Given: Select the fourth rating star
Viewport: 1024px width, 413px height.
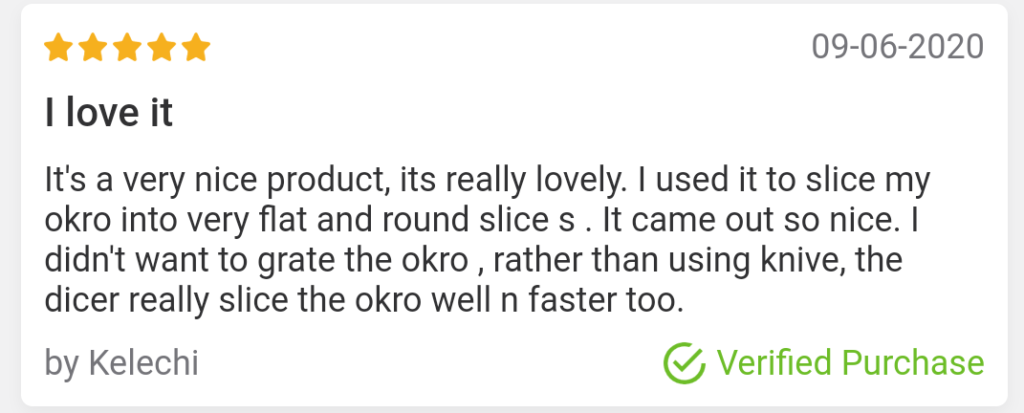Looking at the screenshot, I should pos(162,47).
